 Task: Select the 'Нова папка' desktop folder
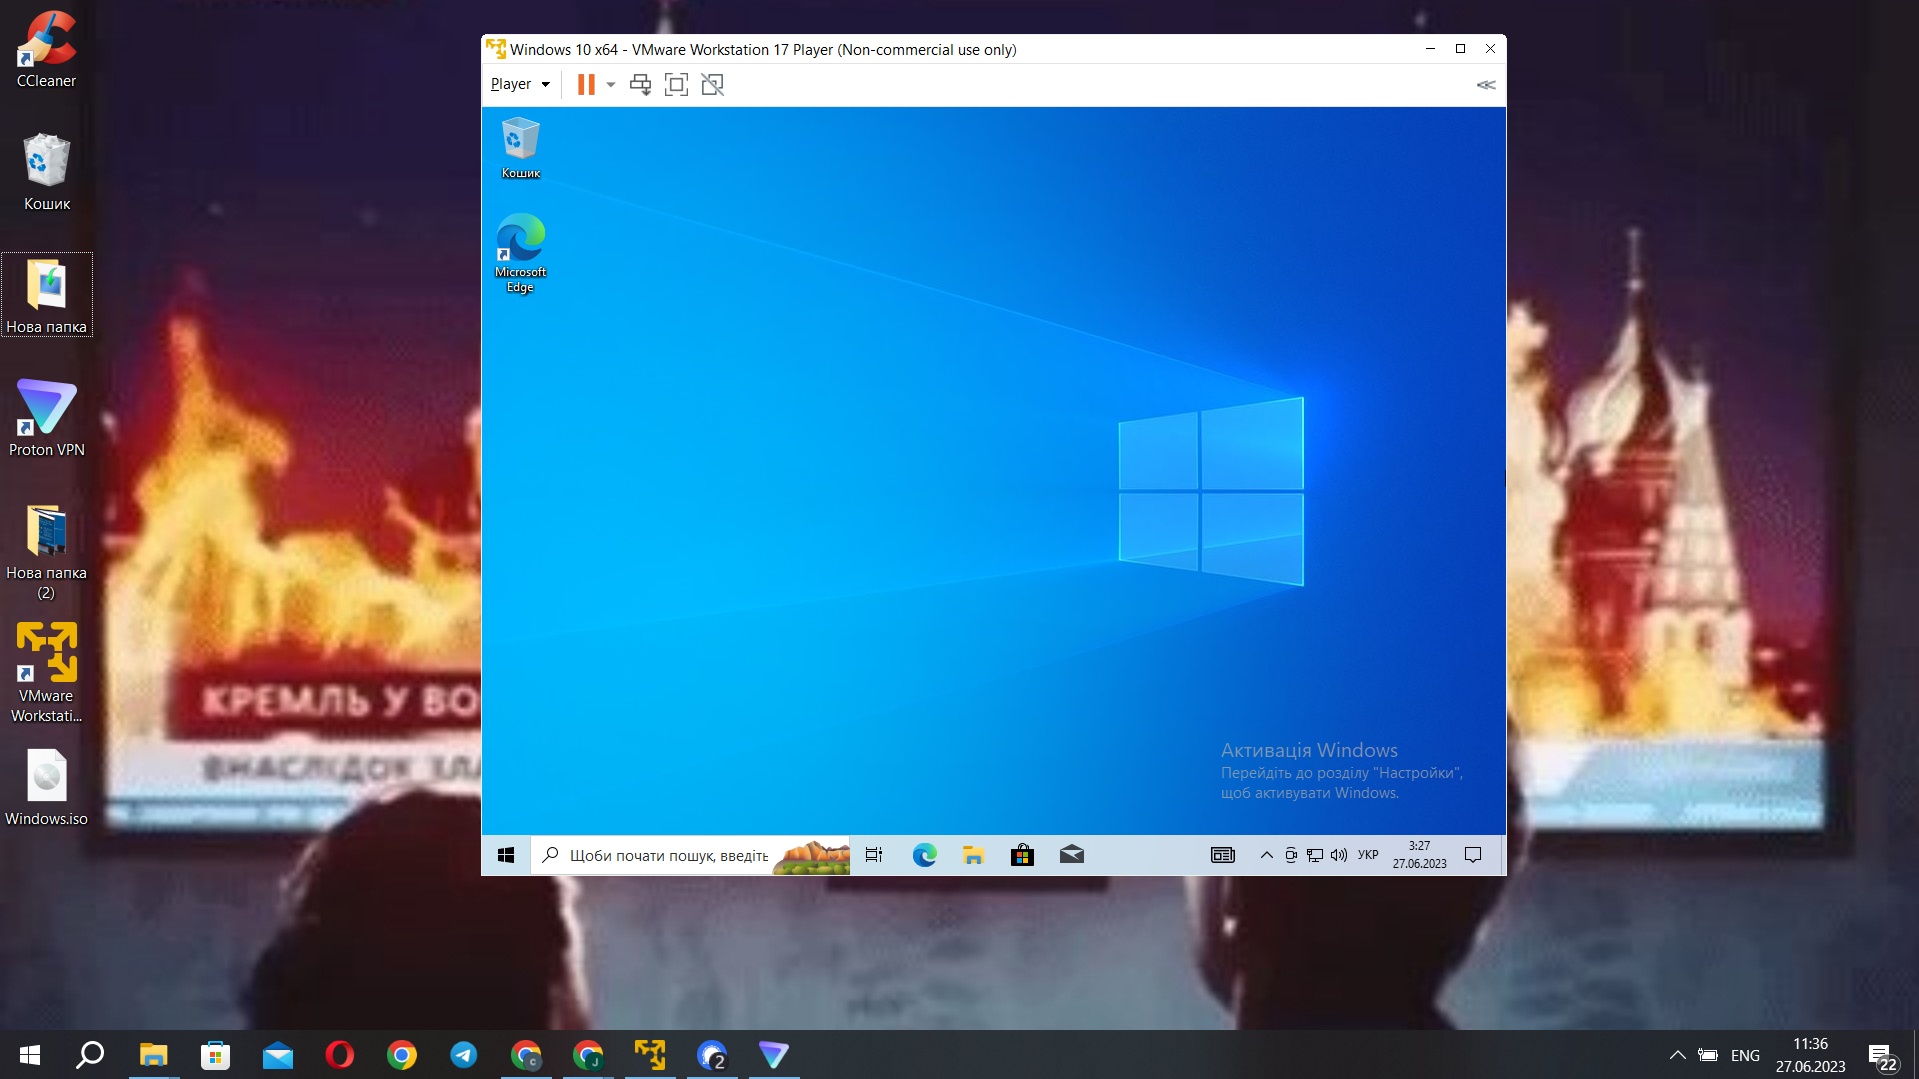tap(46, 295)
